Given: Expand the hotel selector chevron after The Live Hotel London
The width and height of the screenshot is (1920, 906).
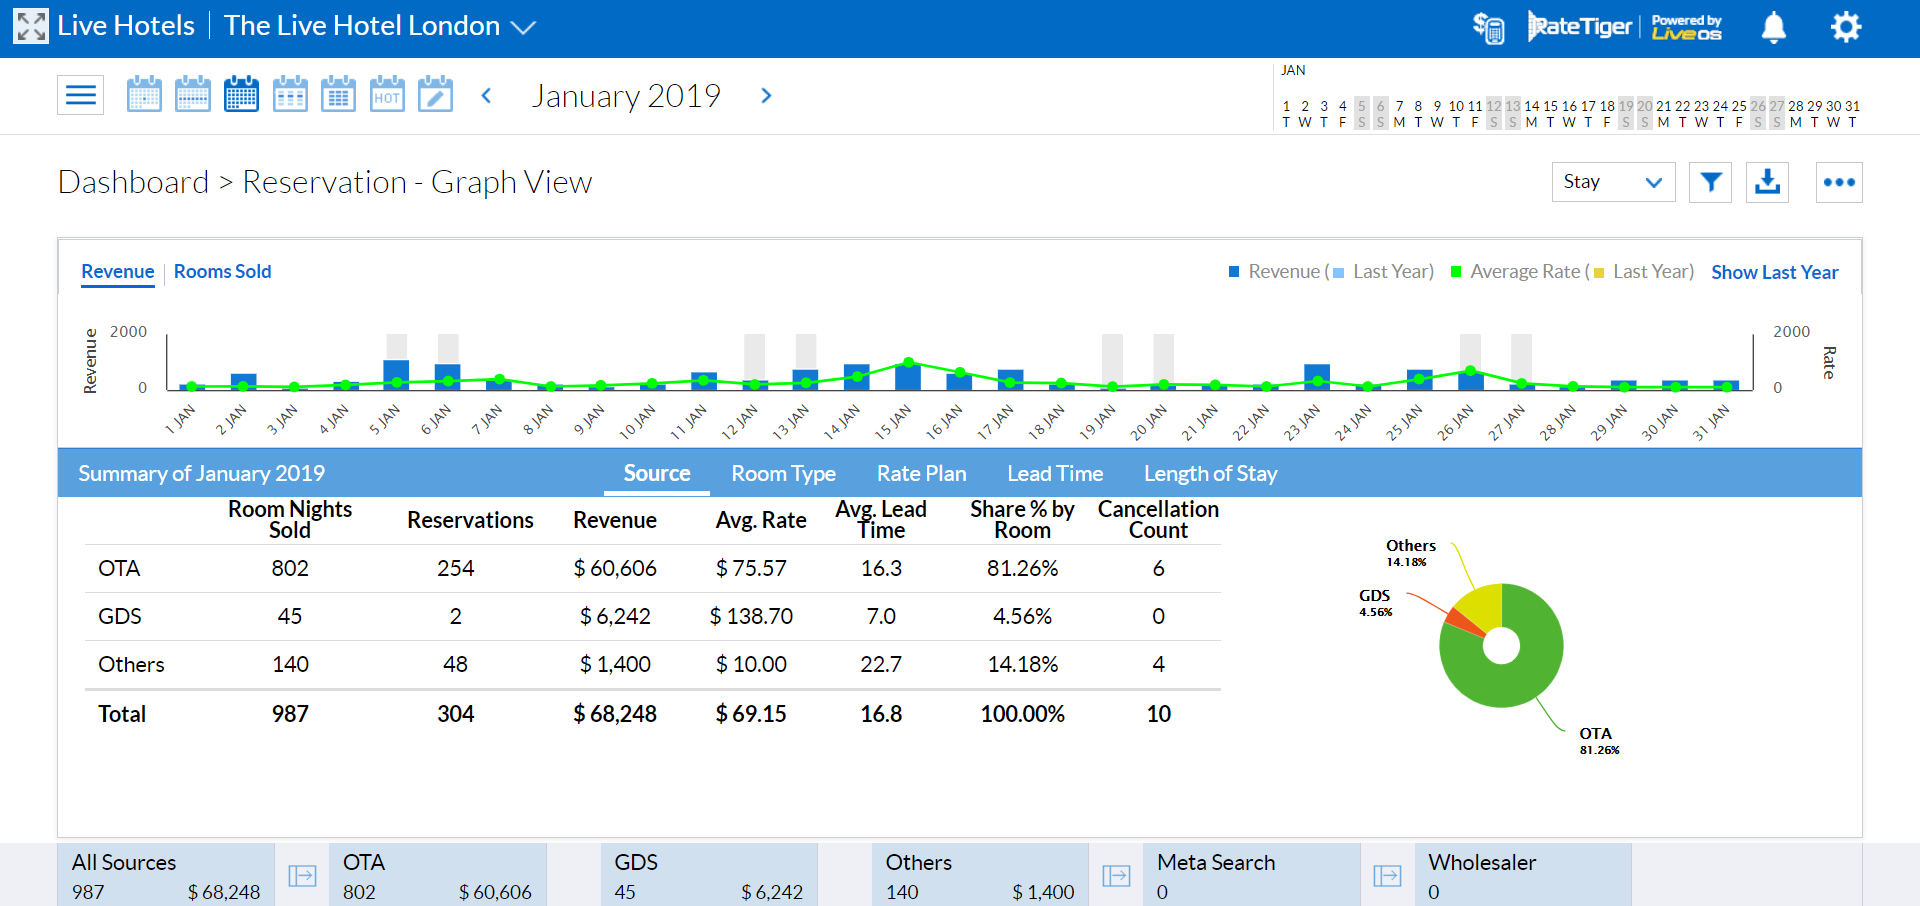Looking at the screenshot, I should coord(524,28).
